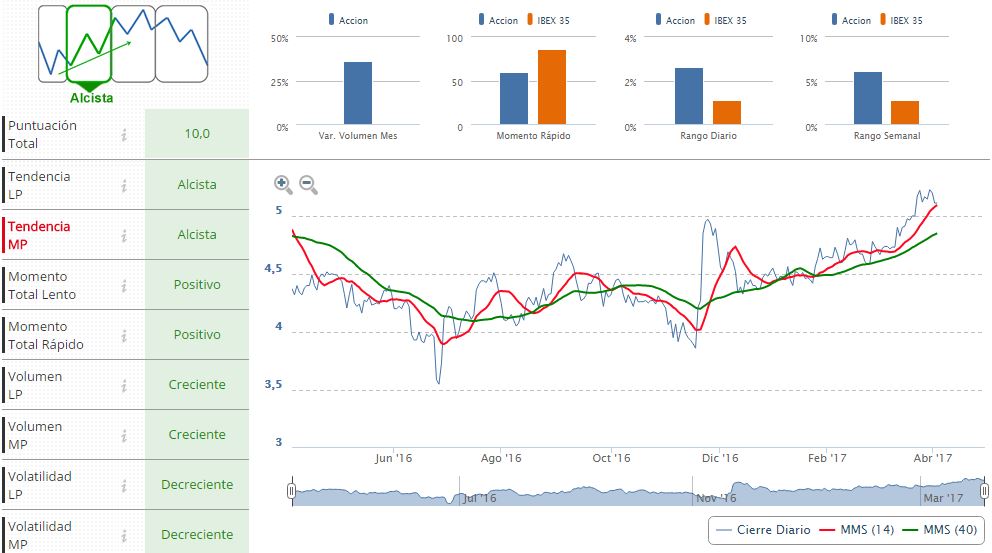Show info for Momento Total Rápido
992x553 pixels.
[x=124, y=335]
